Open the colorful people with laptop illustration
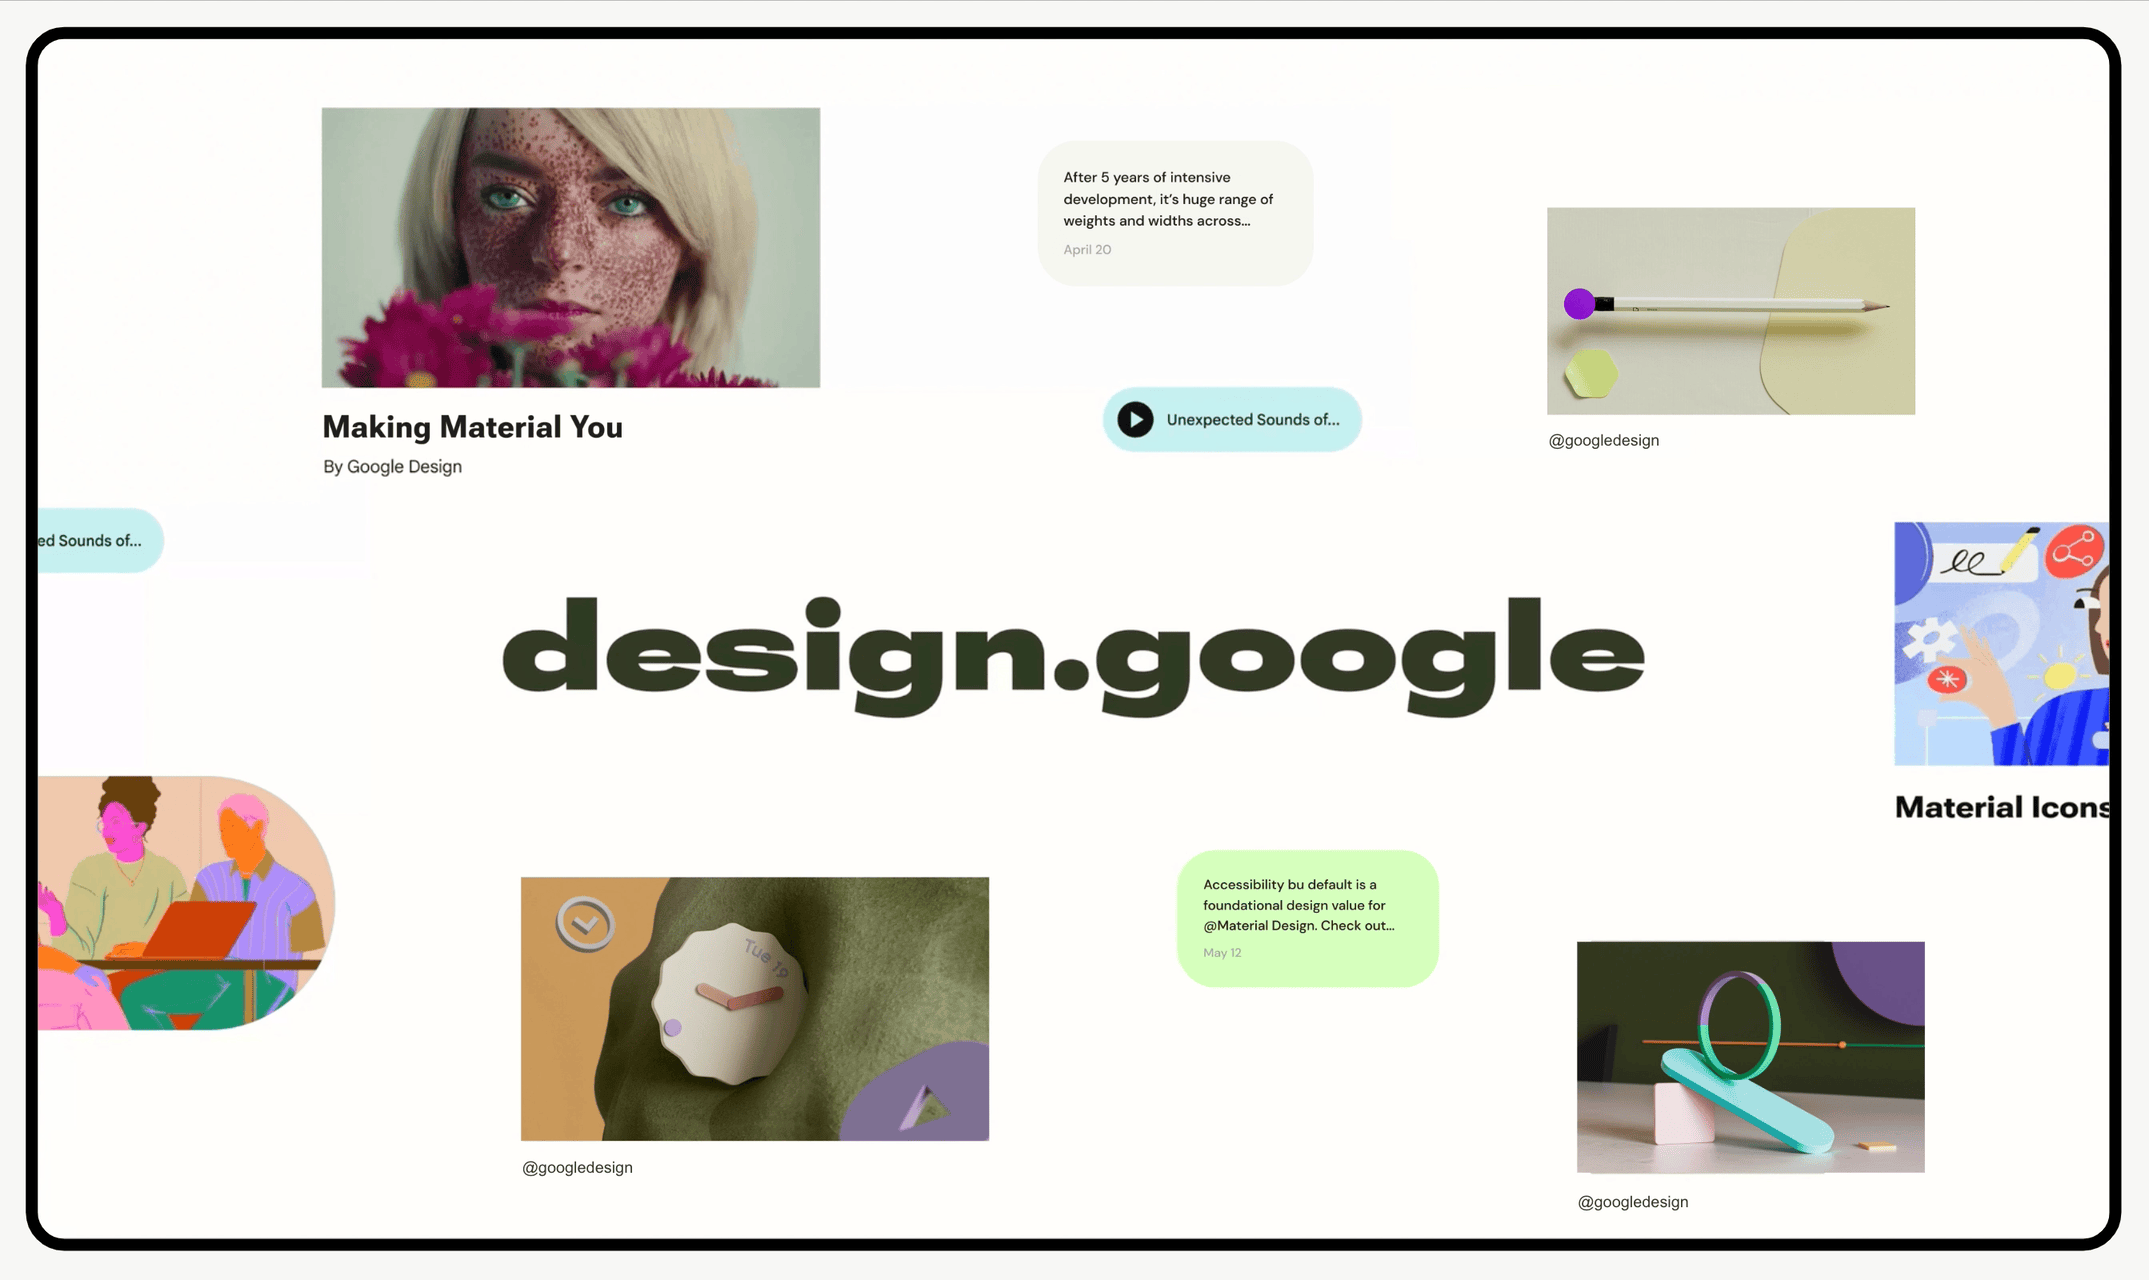 (185, 903)
